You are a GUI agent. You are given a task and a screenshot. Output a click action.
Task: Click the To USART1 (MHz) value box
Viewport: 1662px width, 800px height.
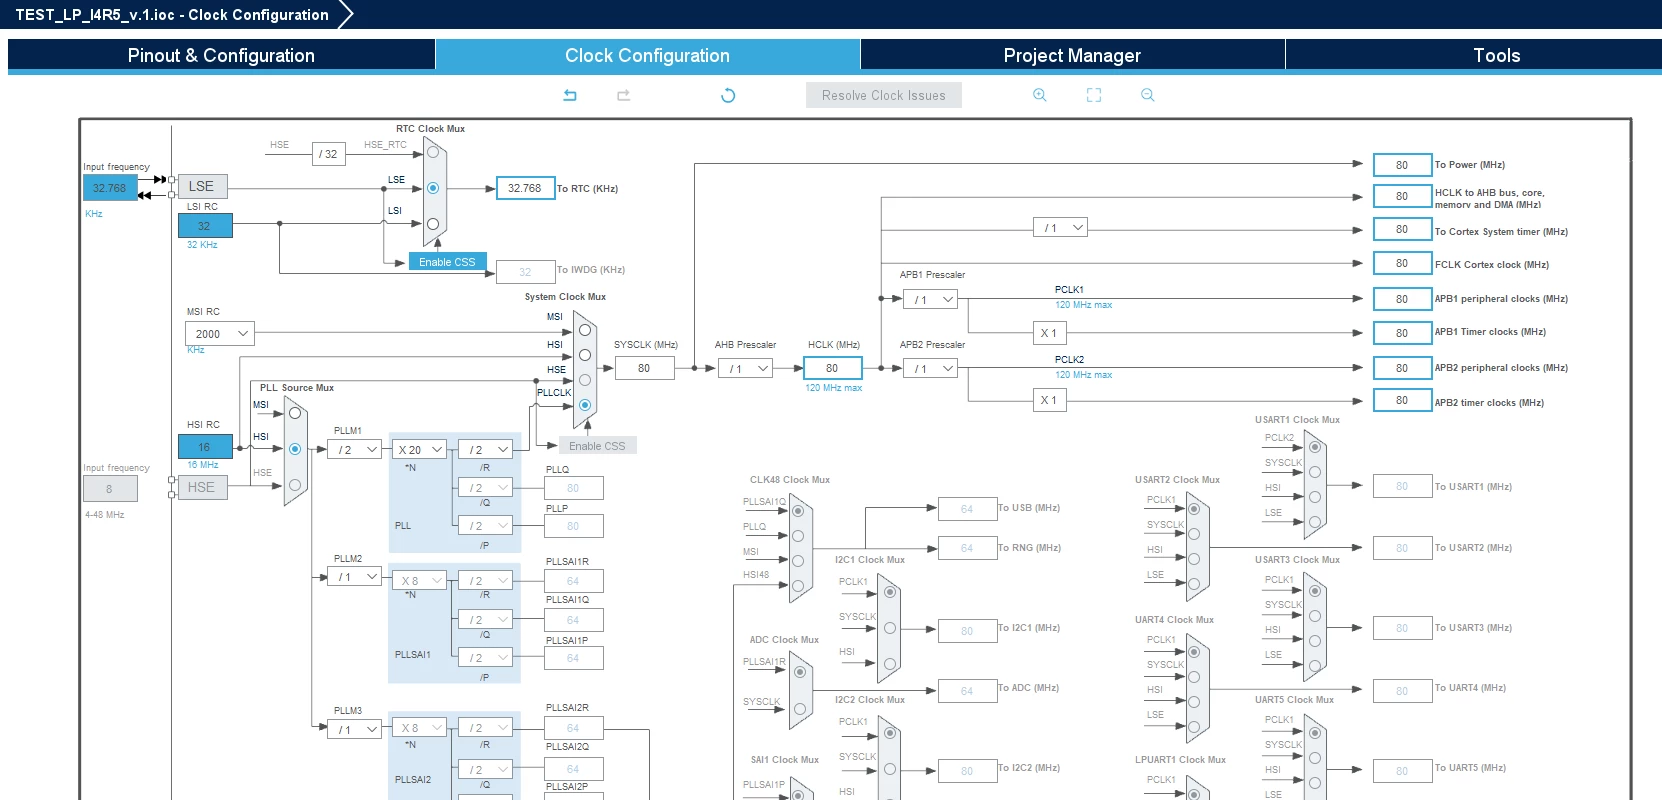(1402, 486)
